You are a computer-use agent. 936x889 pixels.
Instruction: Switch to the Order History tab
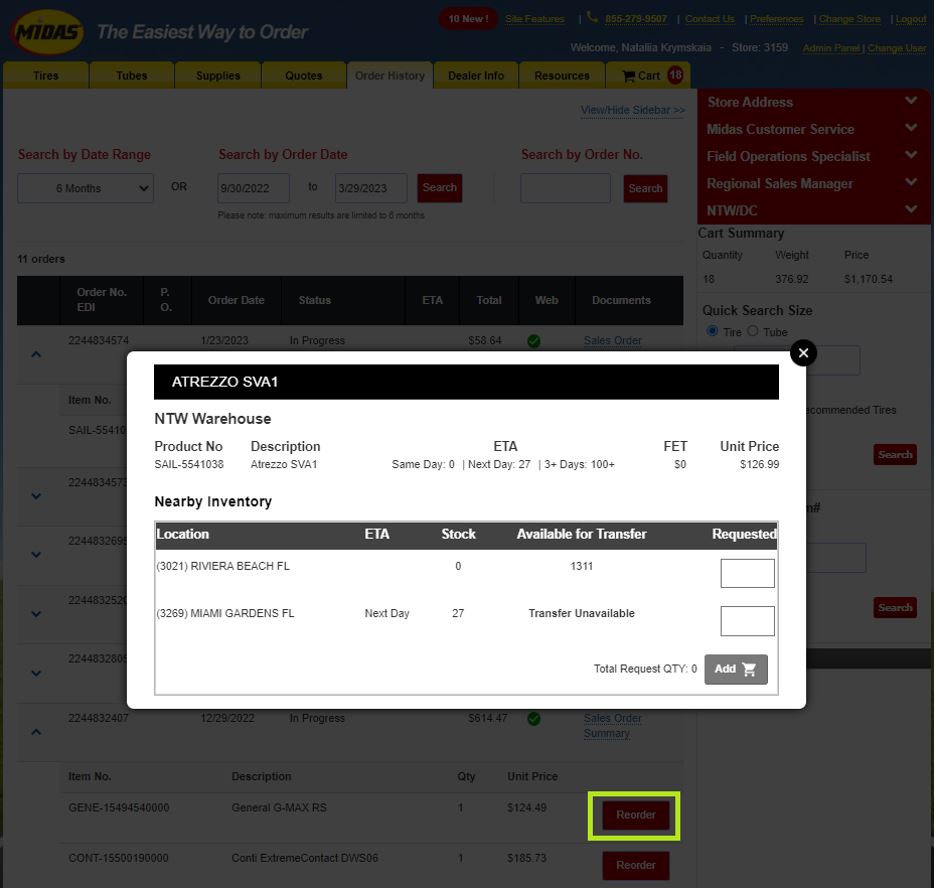click(x=390, y=75)
